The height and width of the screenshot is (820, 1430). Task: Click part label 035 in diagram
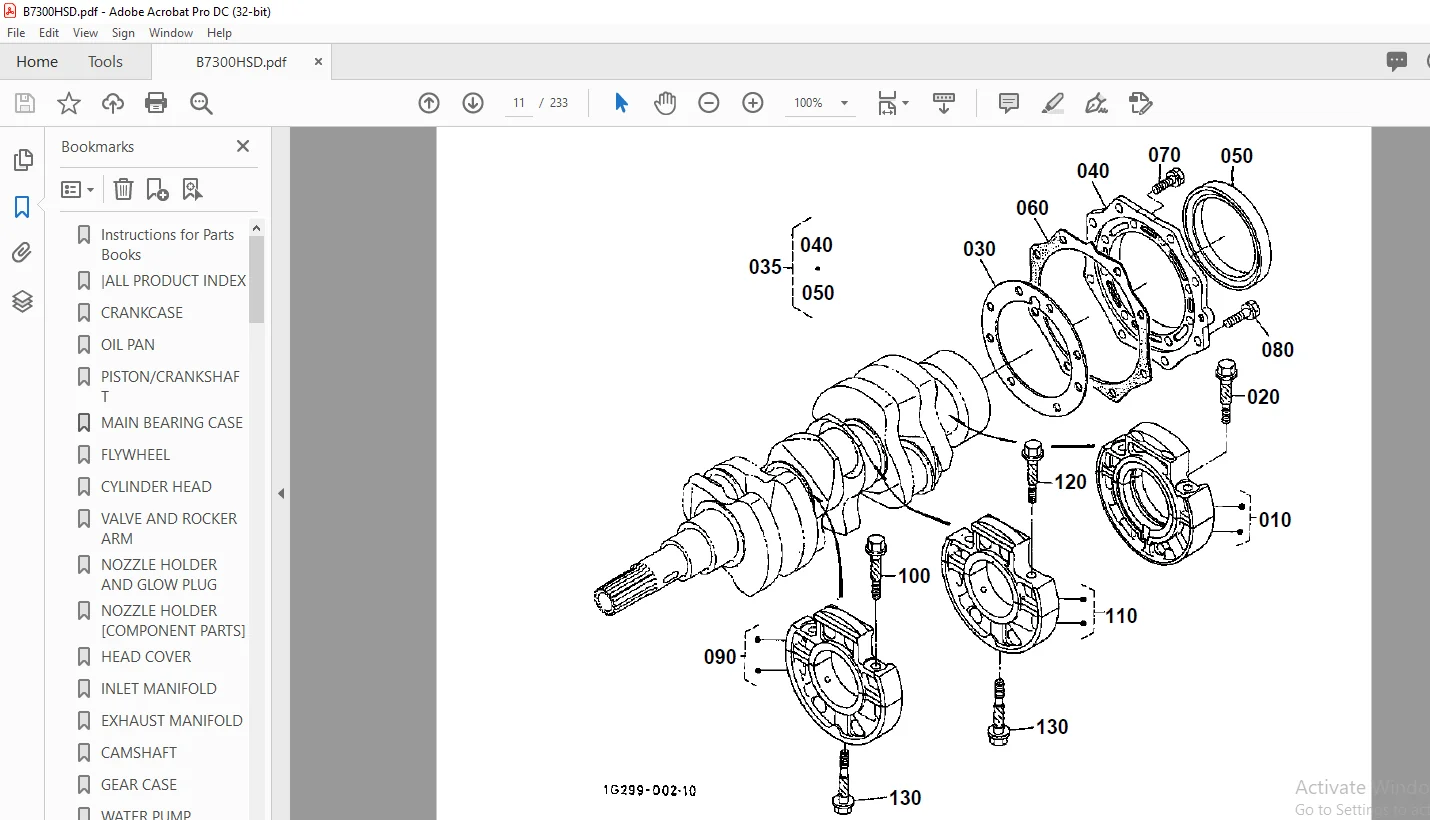tap(765, 267)
